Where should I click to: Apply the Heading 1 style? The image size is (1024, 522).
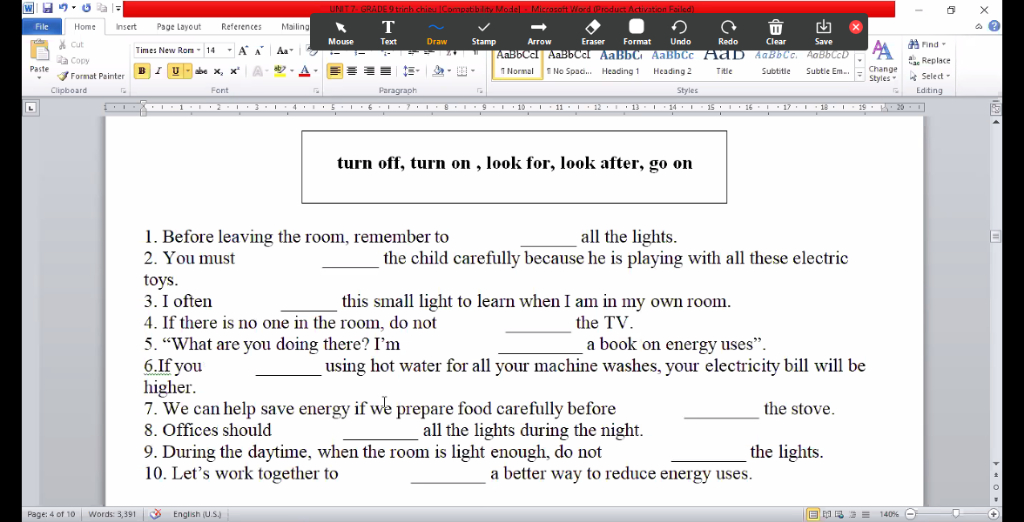tap(620, 64)
